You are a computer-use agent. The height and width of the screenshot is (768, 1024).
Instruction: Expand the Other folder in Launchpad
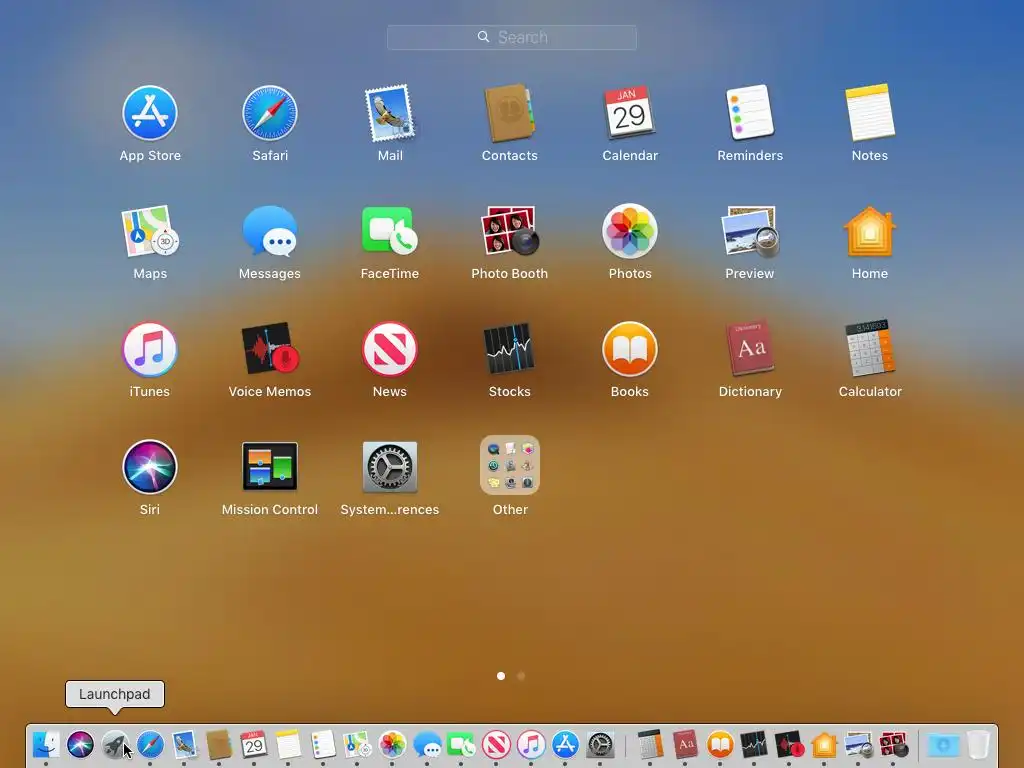[x=509, y=466]
